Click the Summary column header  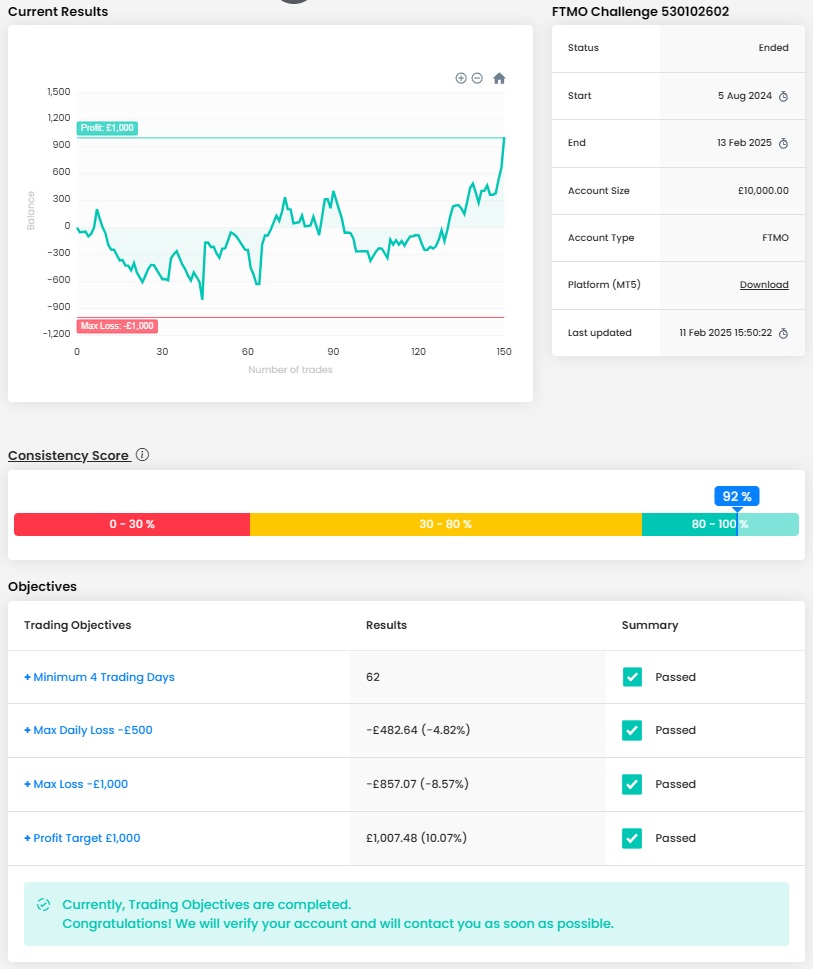(x=650, y=625)
